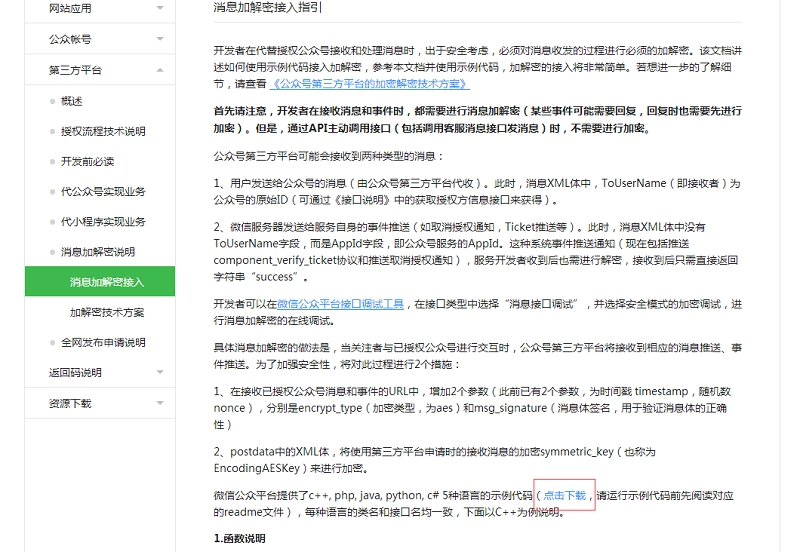Image resolution: width=800 pixels, height=552 pixels.
Task: Select the highlighted 消息加解密接入 item
Action: (x=106, y=282)
